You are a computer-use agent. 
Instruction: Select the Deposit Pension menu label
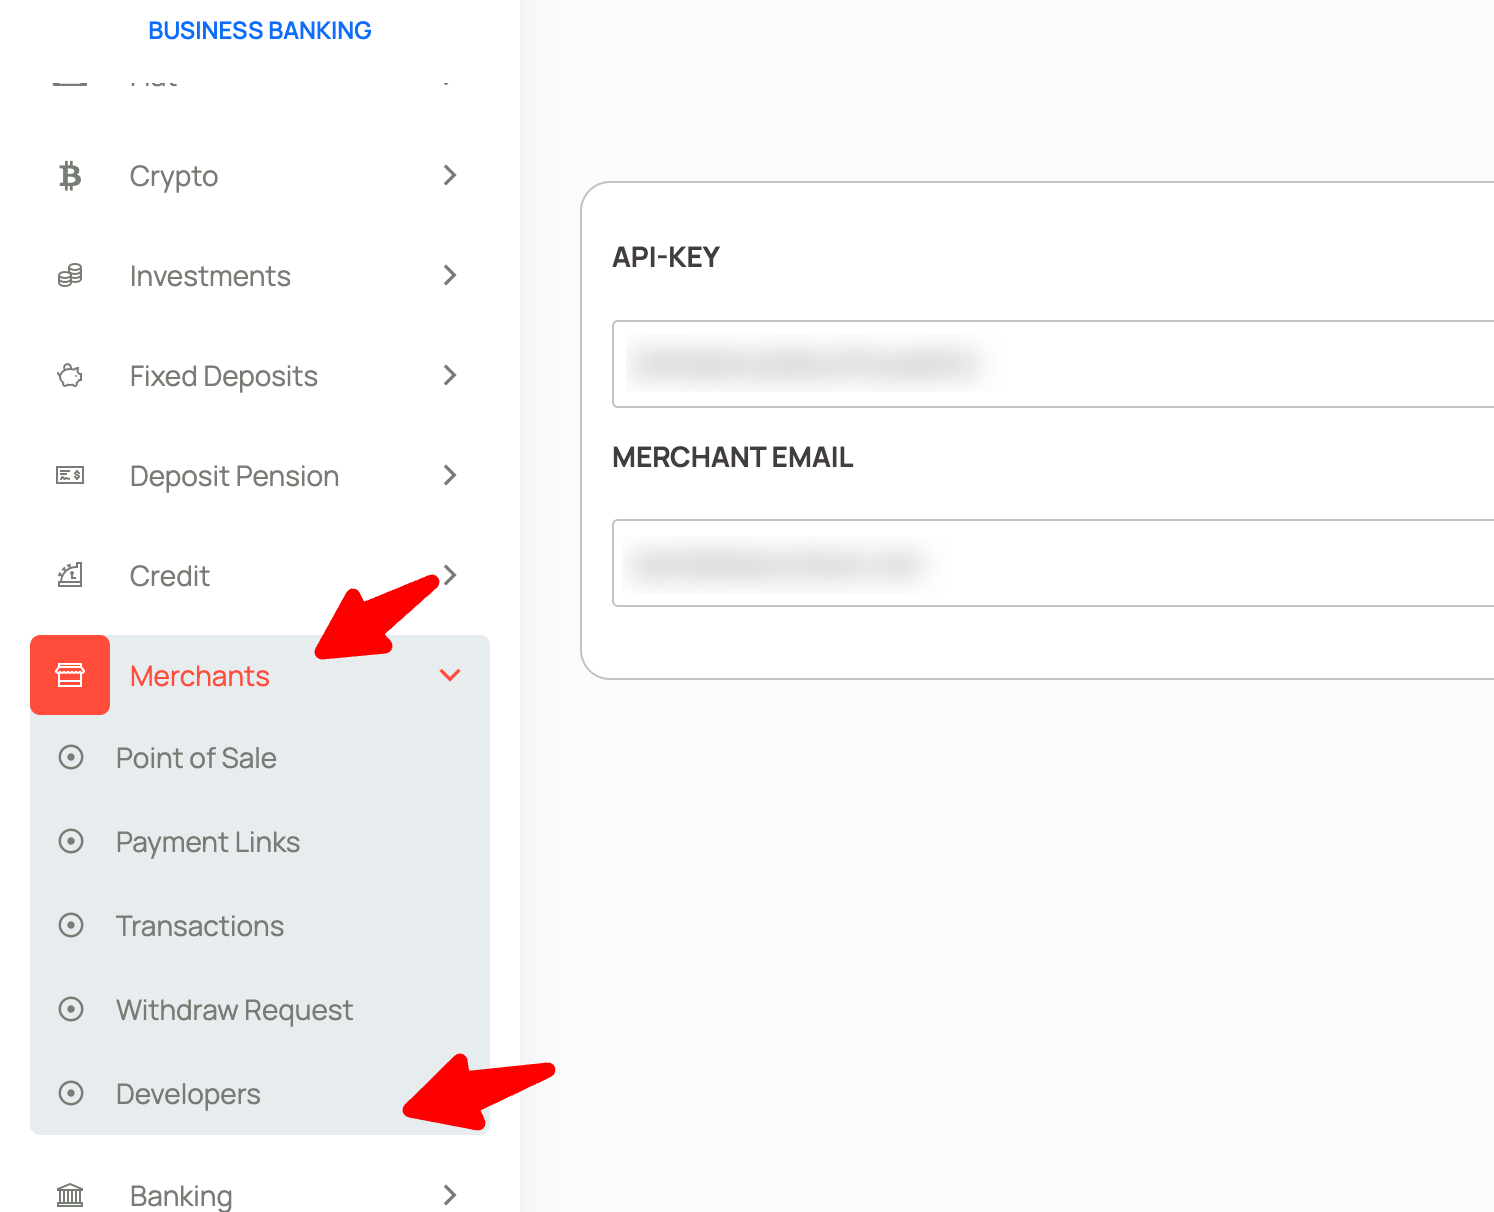(x=234, y=476)
